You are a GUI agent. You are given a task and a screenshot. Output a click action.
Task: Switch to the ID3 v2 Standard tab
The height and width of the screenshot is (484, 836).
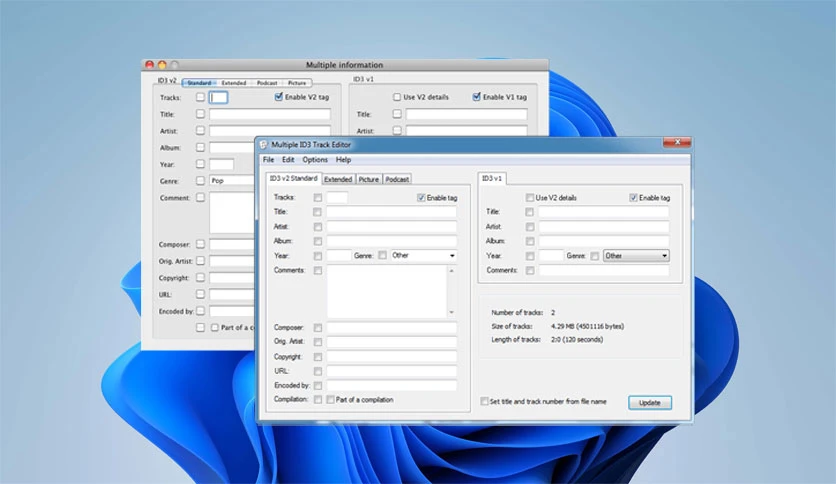click(x=293, y=179)
